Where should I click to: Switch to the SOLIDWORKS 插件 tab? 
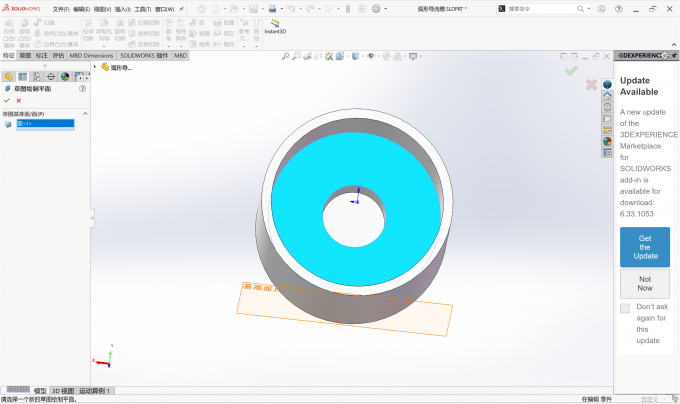[x=144, y=55]
